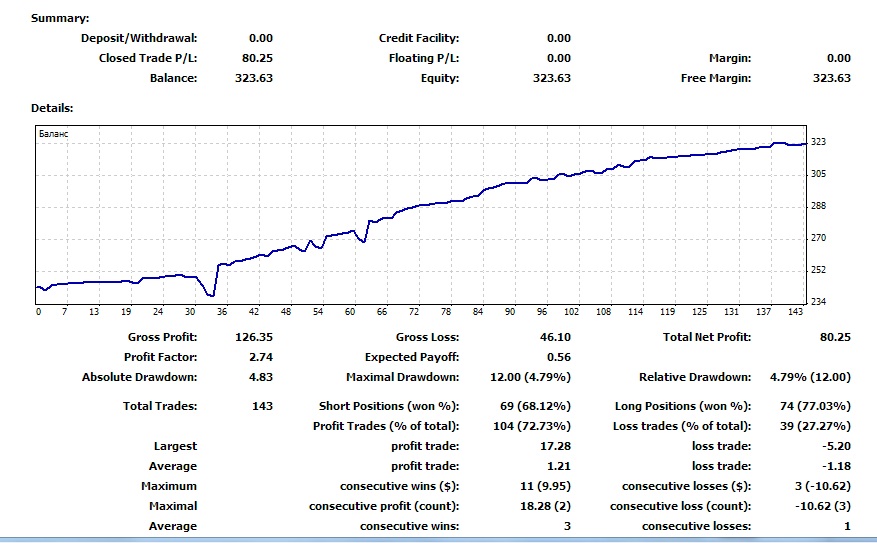Click the Profit Trades value 104 (72.73%)
The width and height of the screenshot is (877, 543).
click(x=532, y=427)
